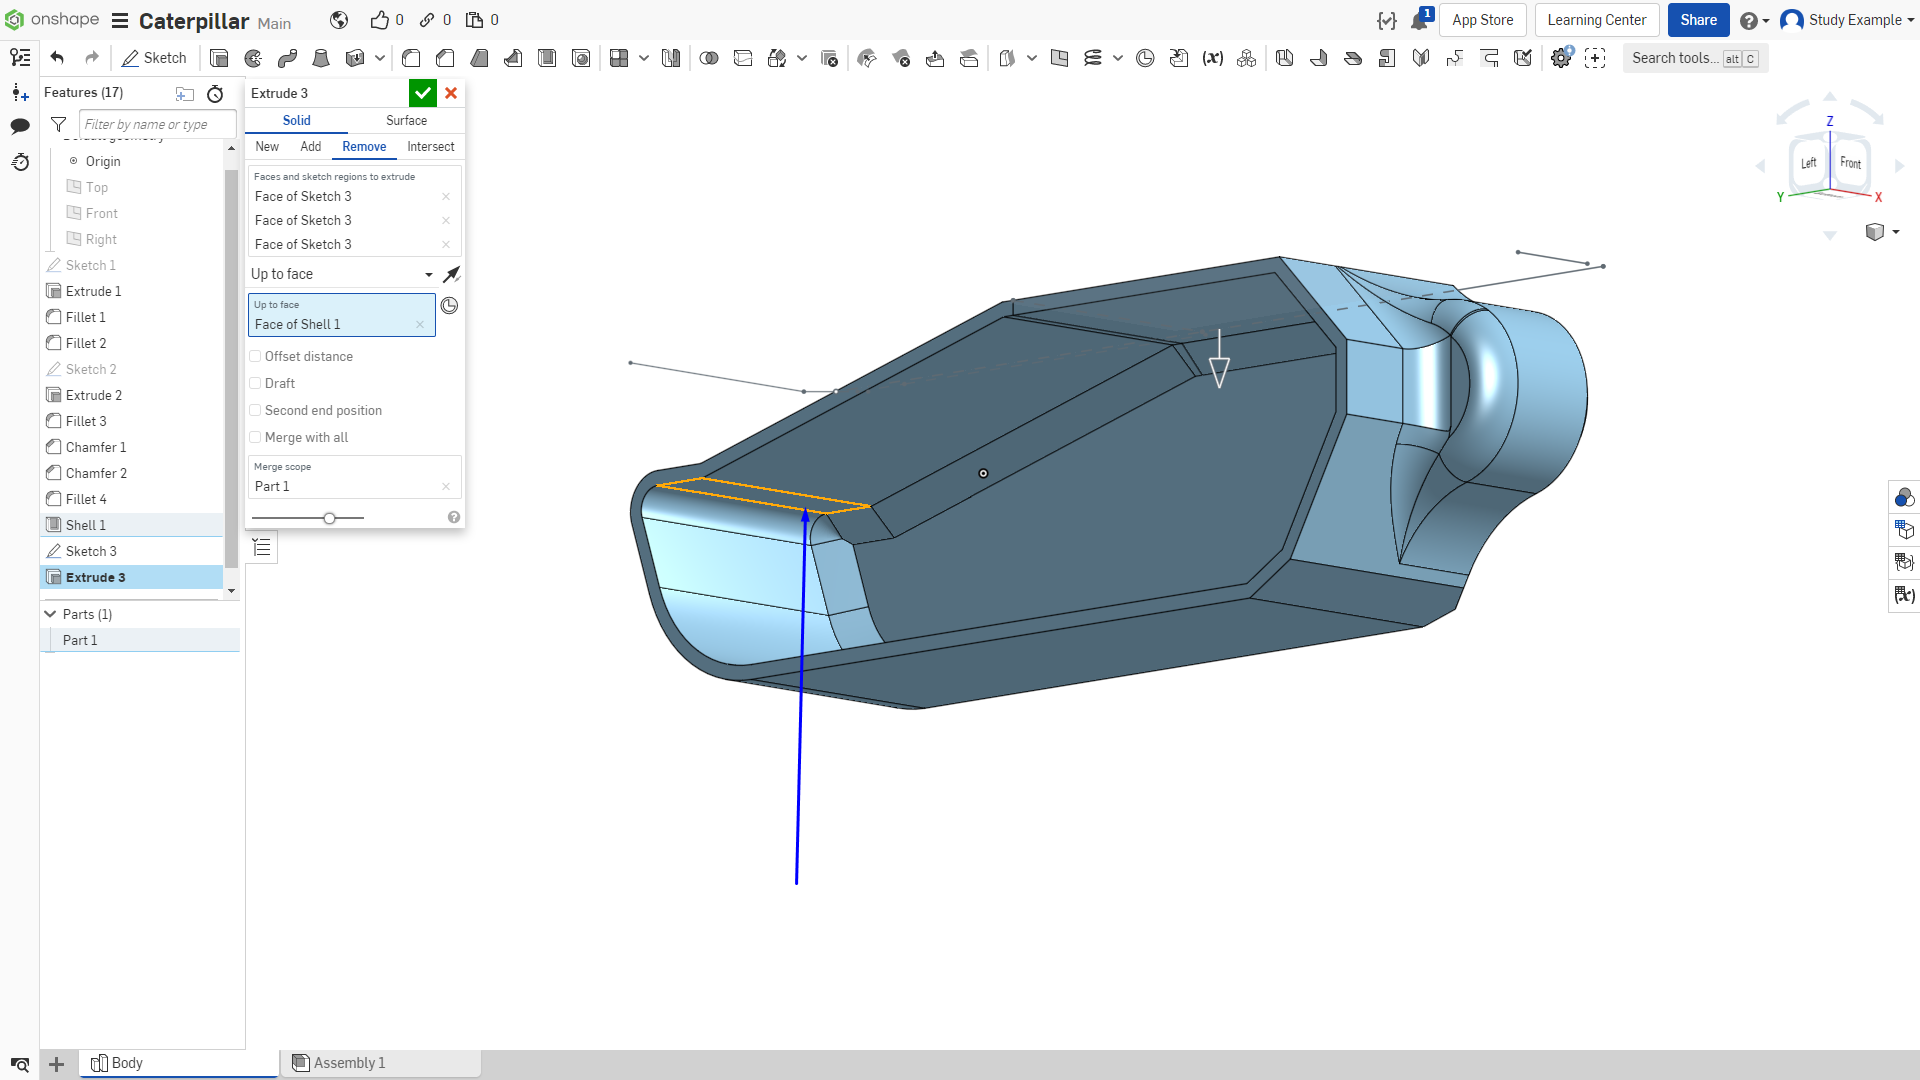Open the Assembly 1 tab
The height and width of the screenshot is (1080, 1920).
[x=381, y=1063]
